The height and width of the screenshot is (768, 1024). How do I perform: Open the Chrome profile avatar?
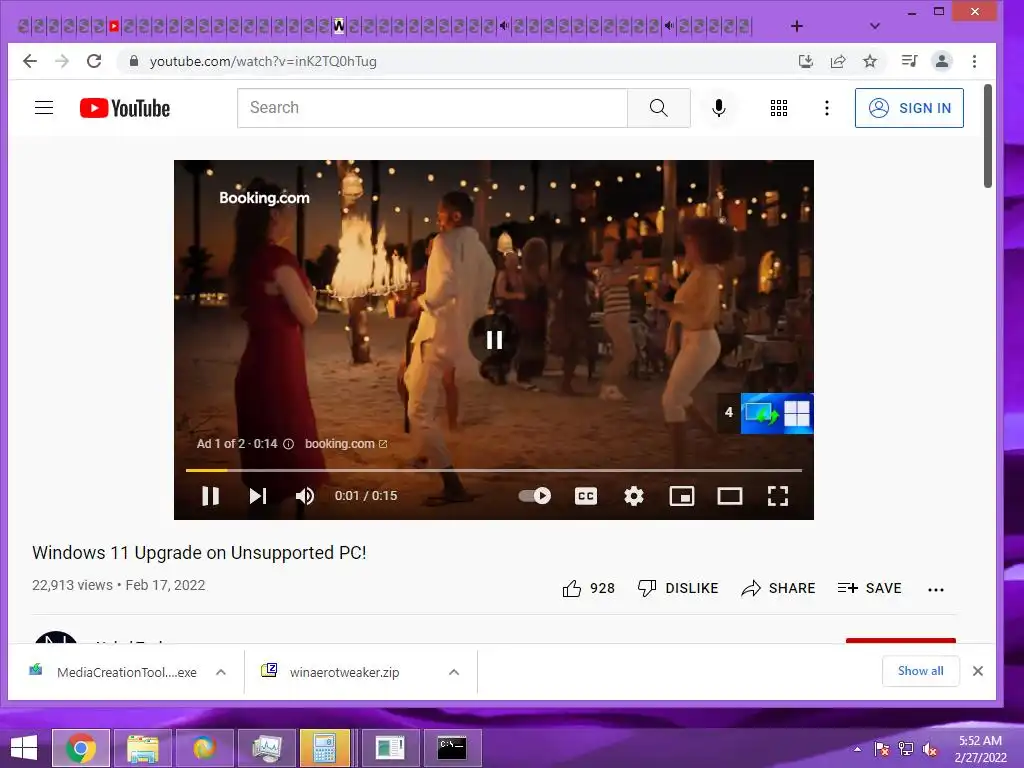point(942,61)
